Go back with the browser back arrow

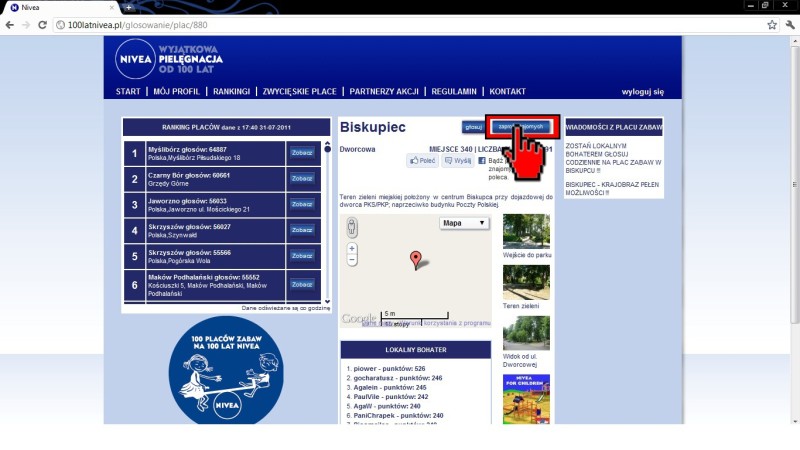pos(9,25)
